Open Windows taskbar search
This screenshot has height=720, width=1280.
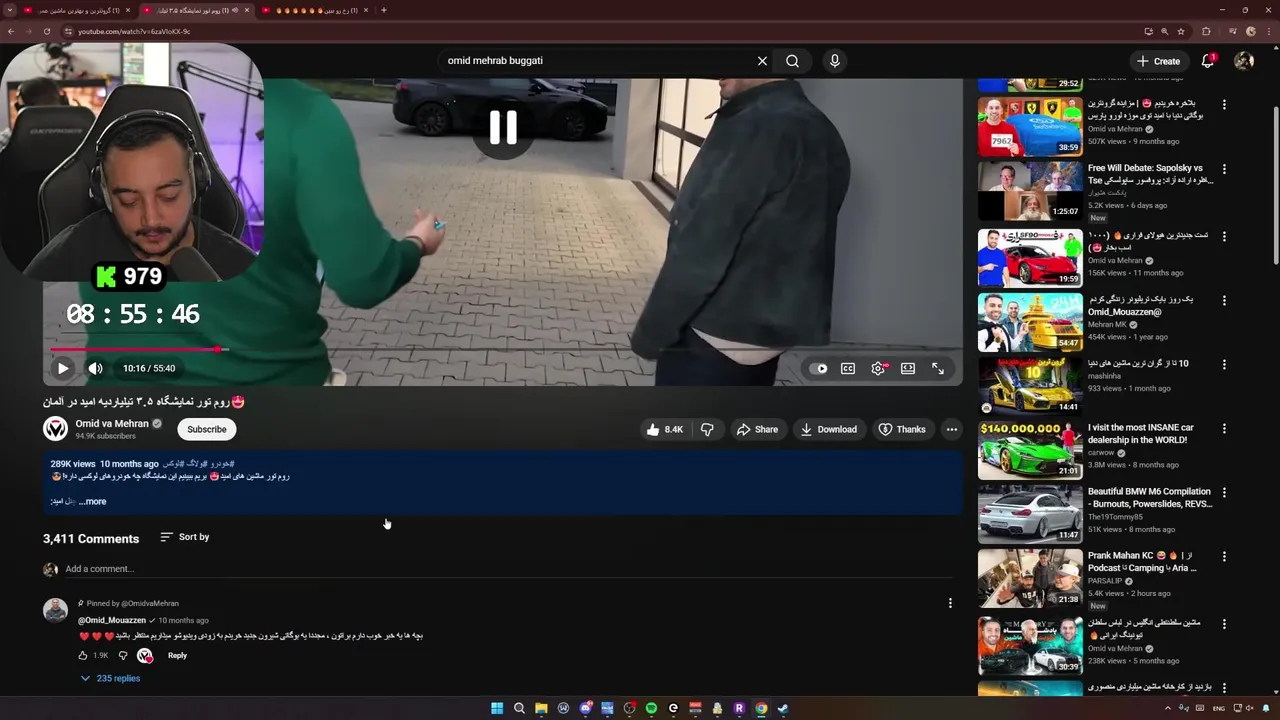519,708
